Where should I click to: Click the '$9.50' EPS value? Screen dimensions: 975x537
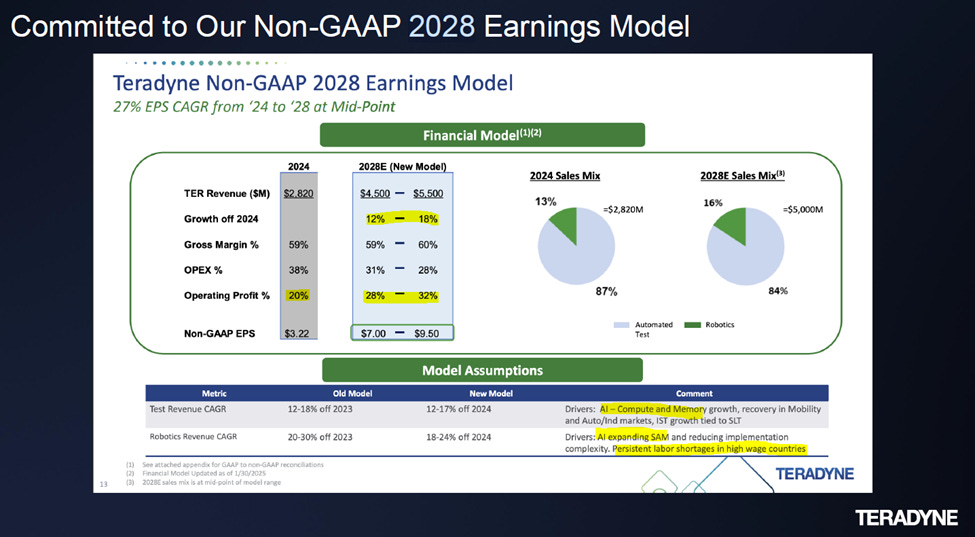(427, 333)
